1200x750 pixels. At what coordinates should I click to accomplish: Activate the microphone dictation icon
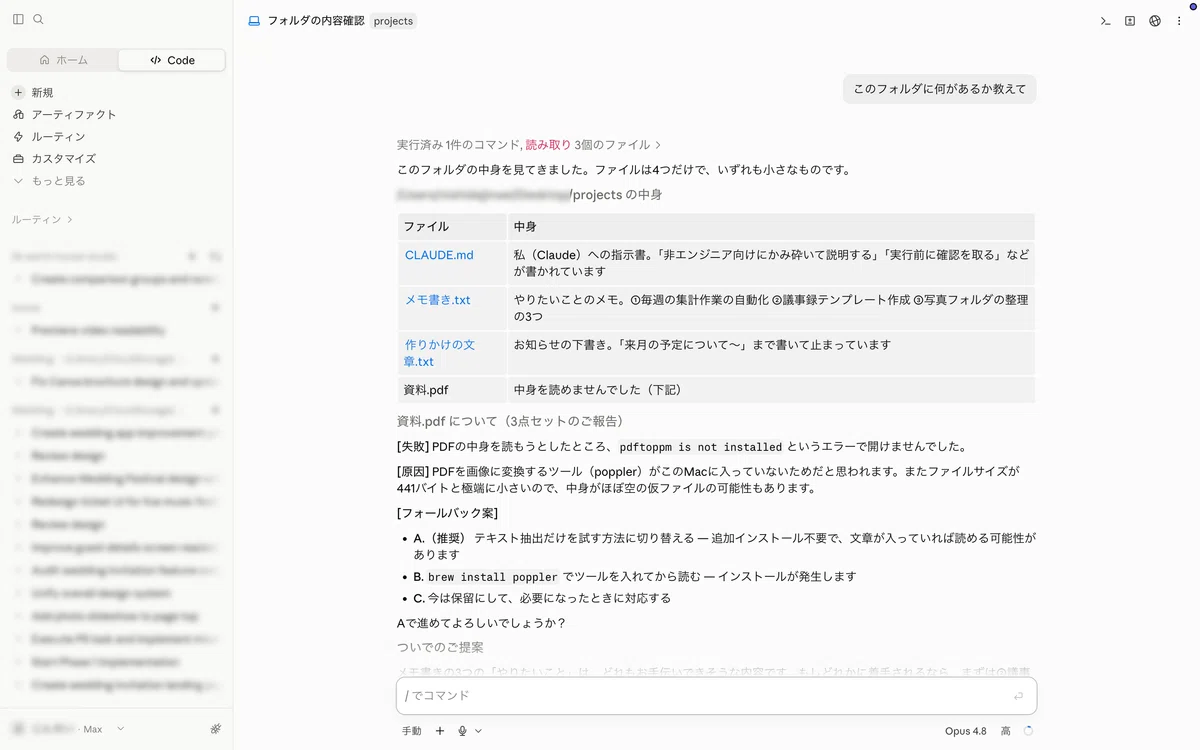coord(463,731)
